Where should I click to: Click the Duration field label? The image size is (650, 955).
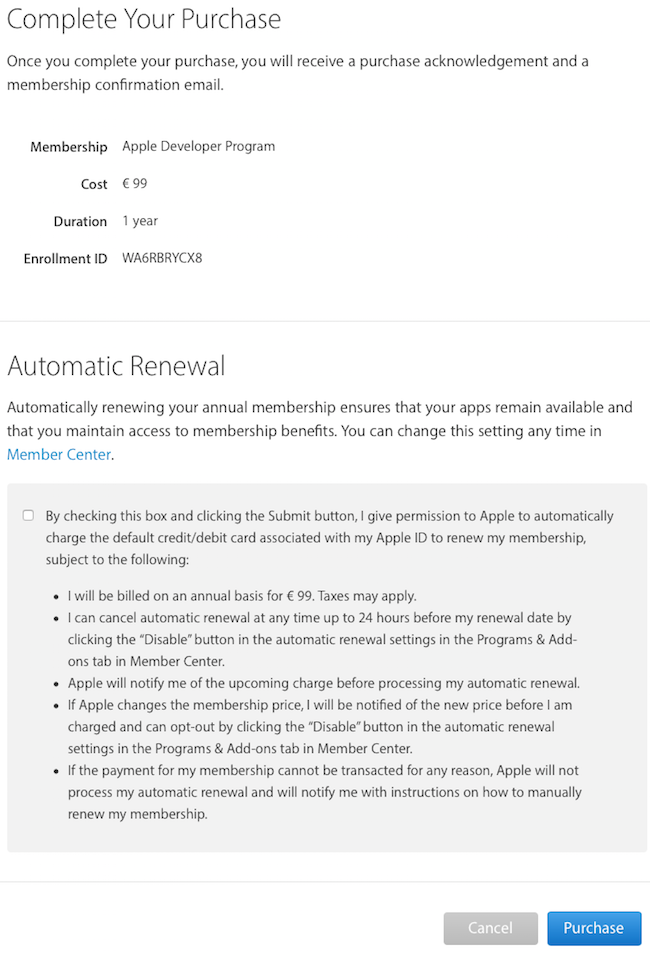tap(80, 221)
